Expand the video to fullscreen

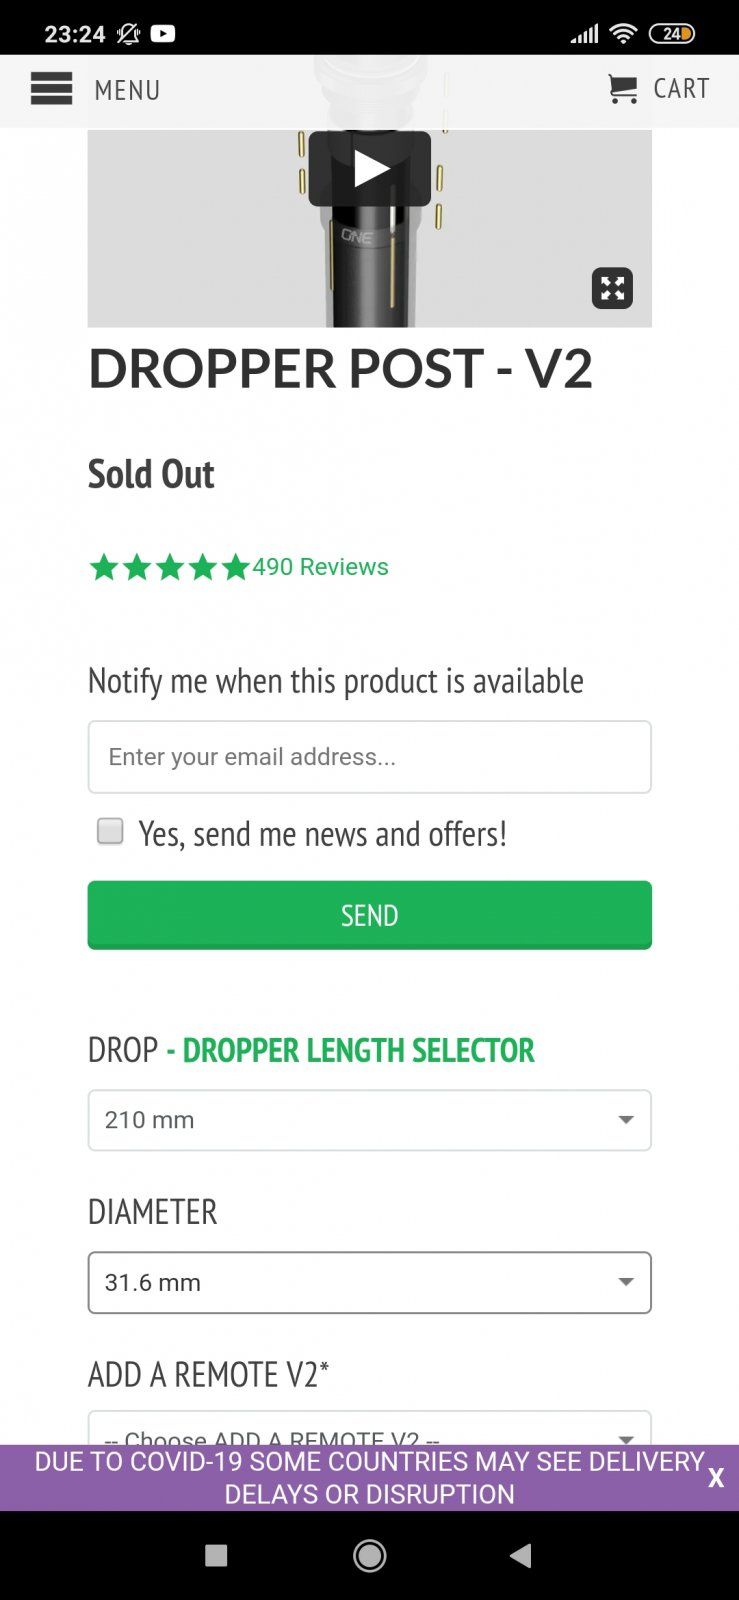click(612, 288)
